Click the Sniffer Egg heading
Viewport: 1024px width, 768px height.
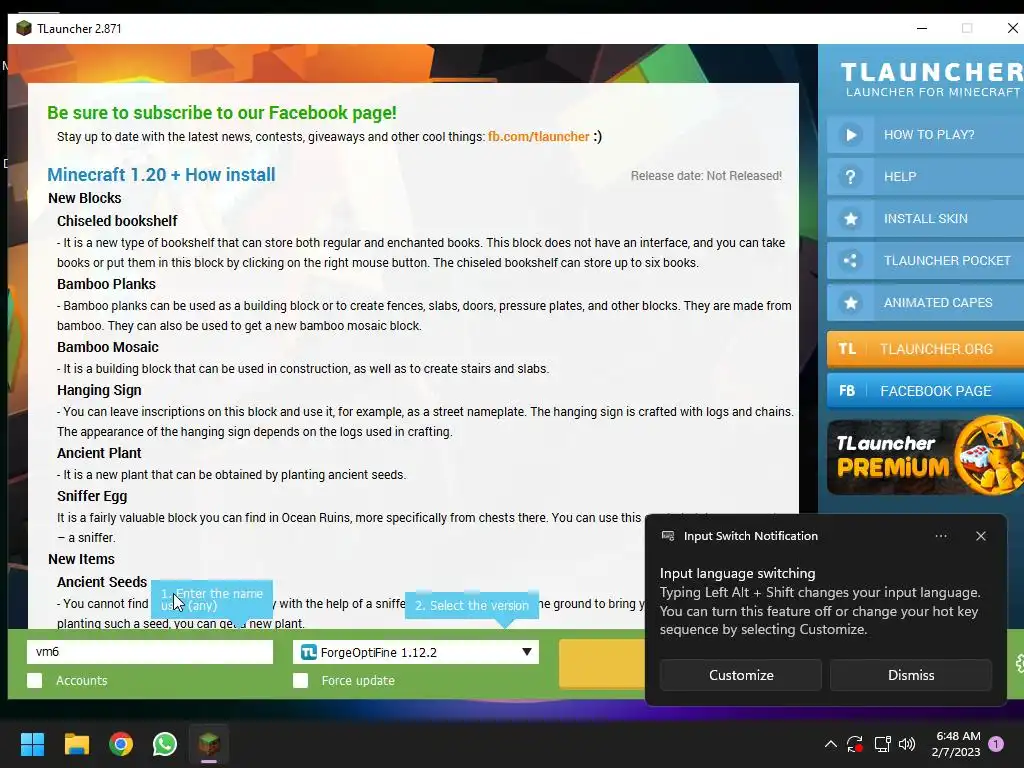coord(92,496)
